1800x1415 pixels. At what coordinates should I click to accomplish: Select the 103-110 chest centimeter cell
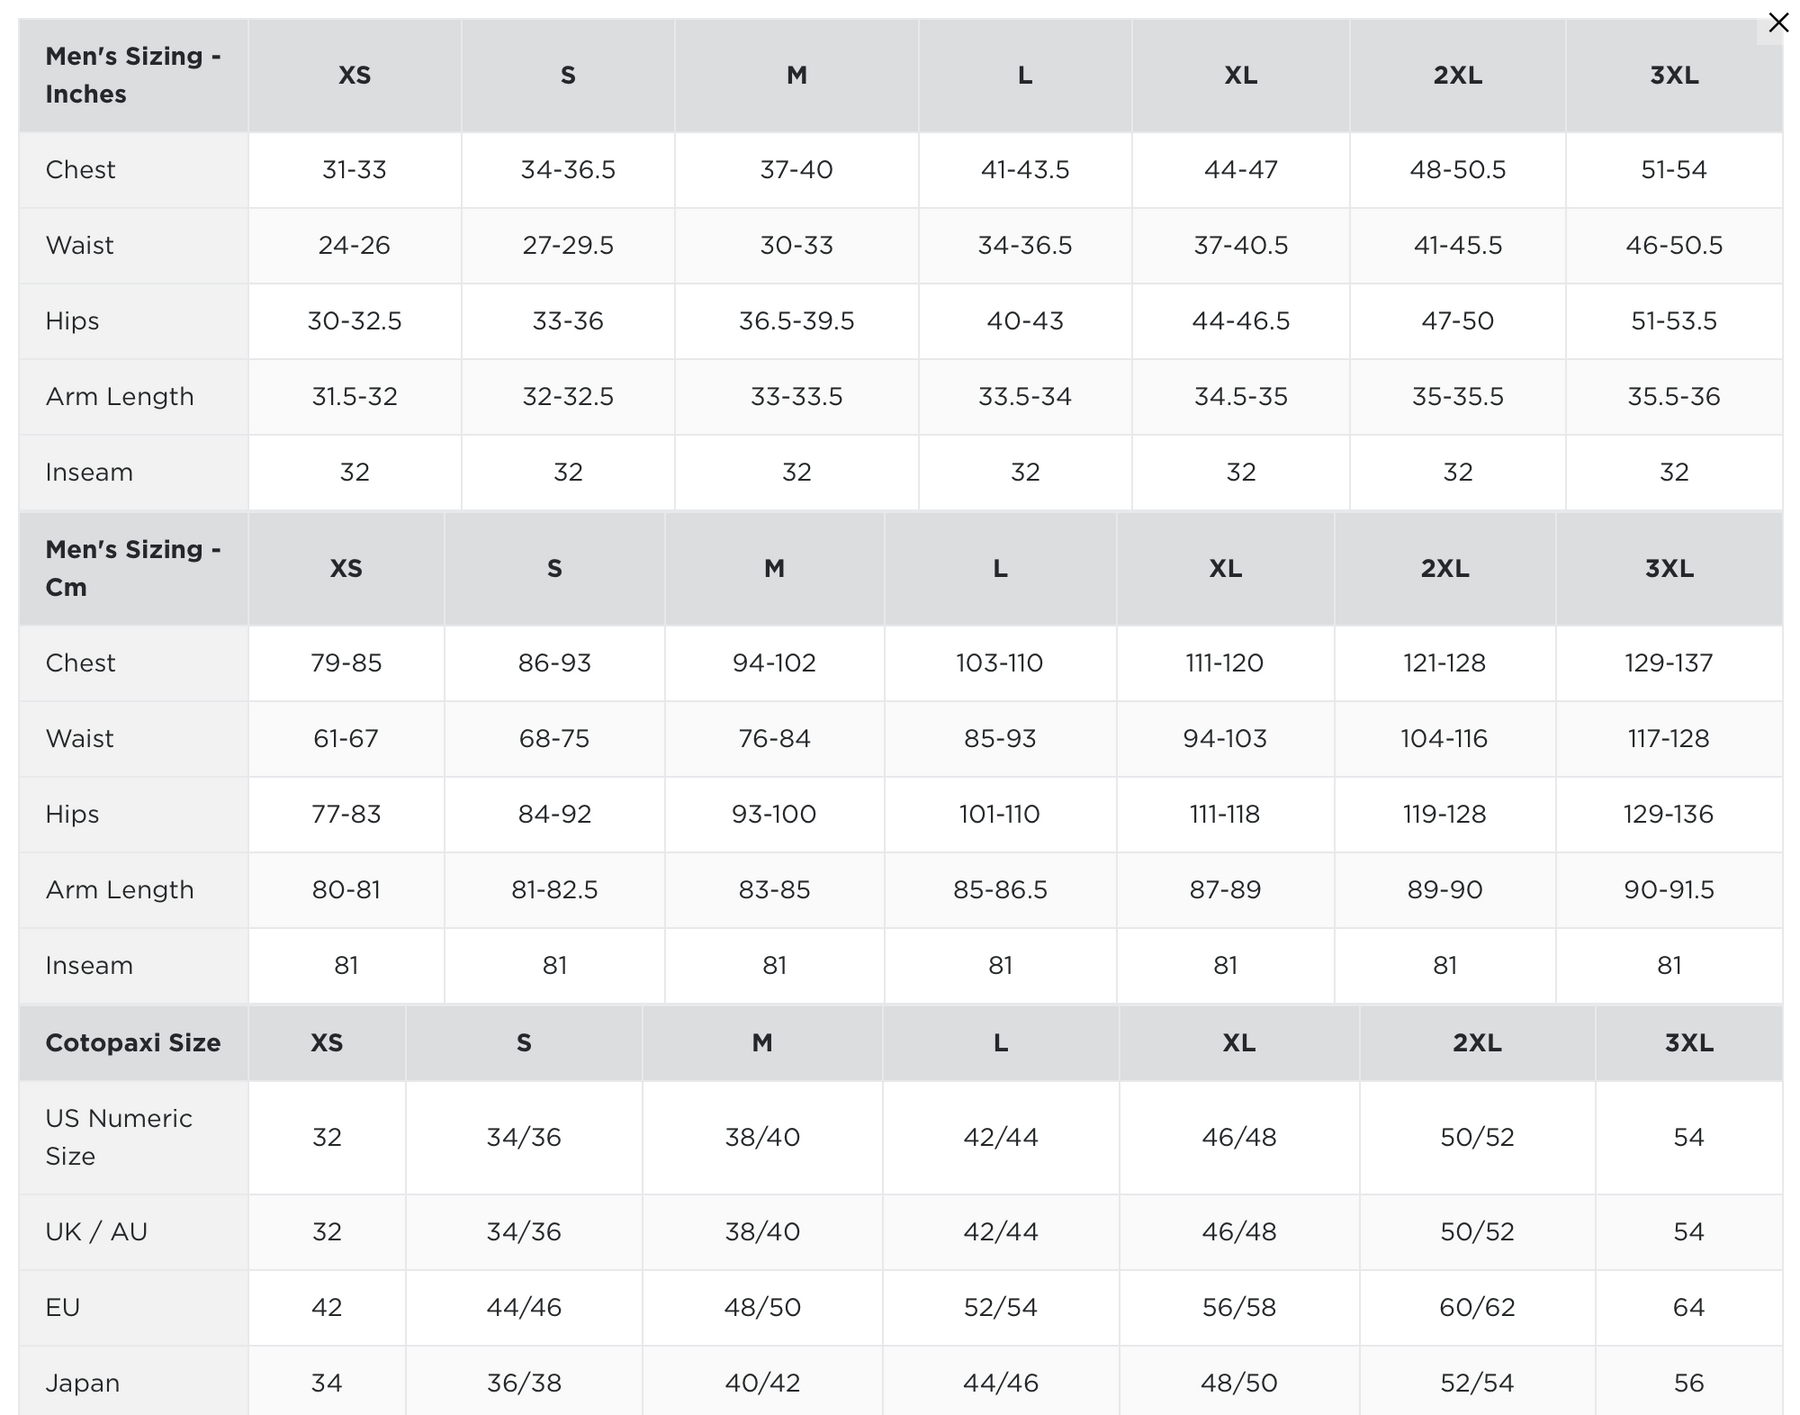coord(999,663)
